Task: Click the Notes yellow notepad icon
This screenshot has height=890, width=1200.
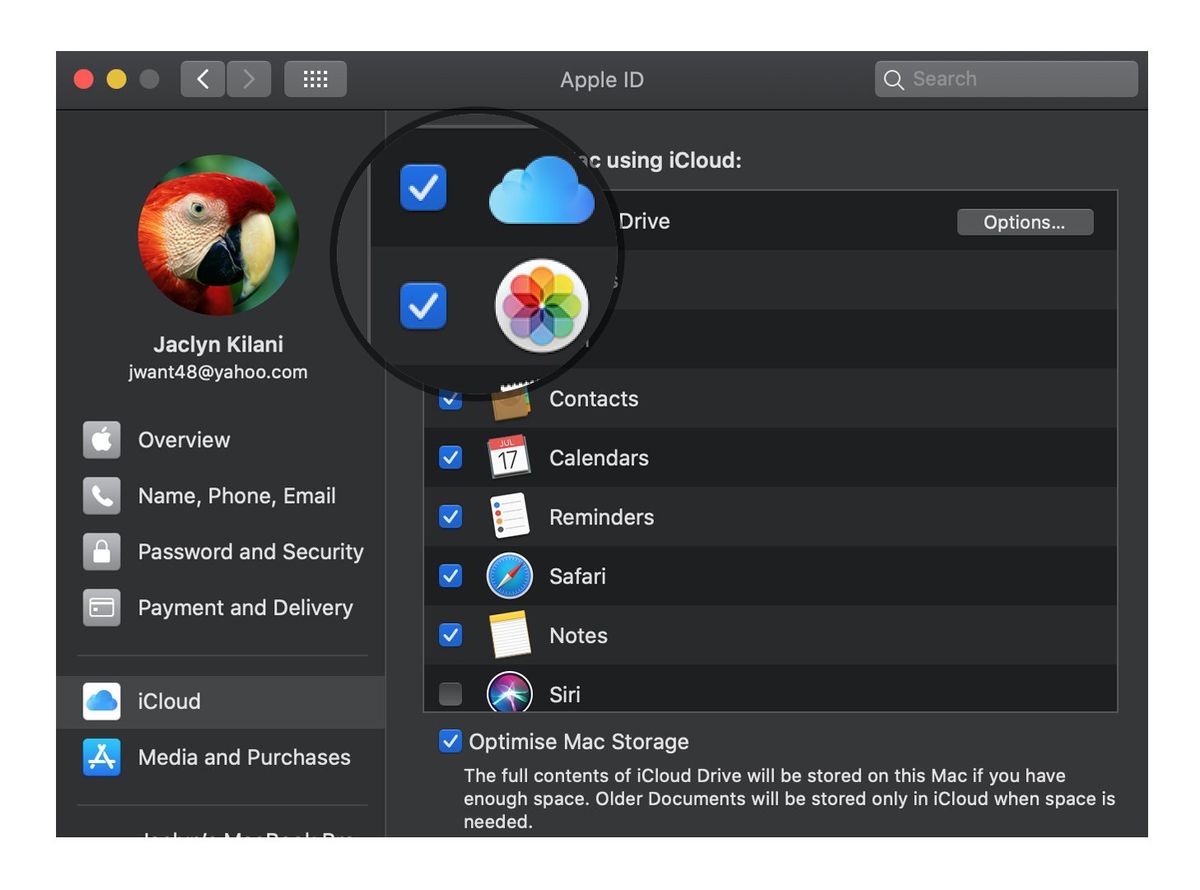Action: click(510, 635)
